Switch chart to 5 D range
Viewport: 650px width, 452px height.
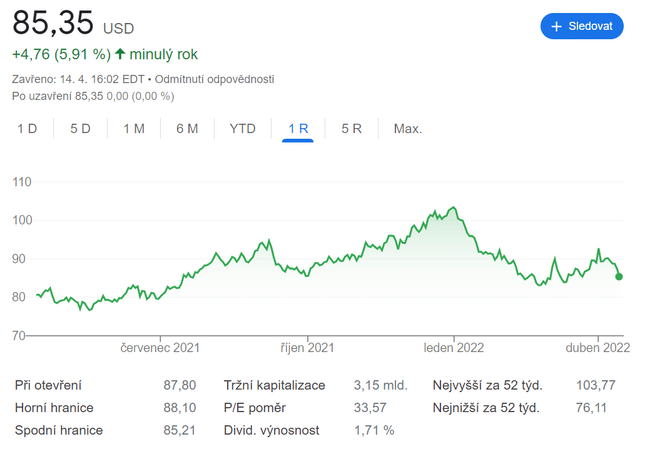80,129
